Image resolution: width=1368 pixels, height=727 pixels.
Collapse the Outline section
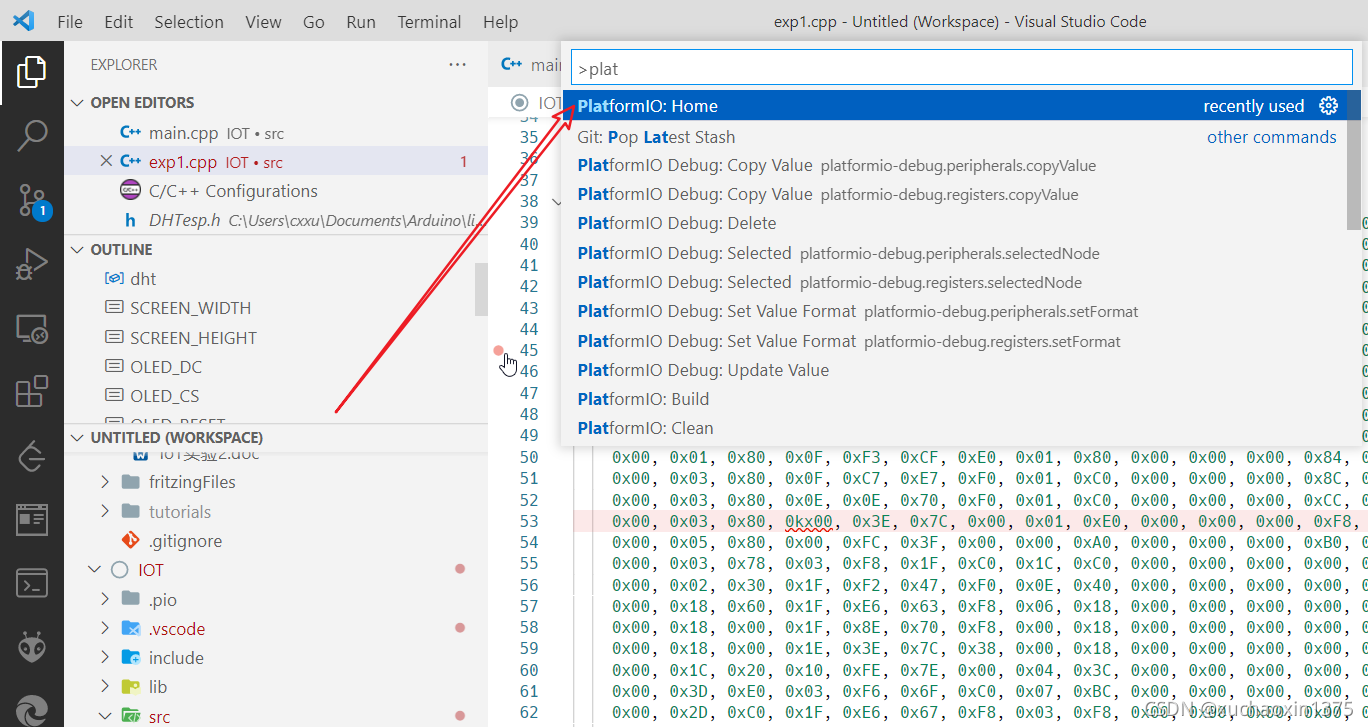pos(78,250)
